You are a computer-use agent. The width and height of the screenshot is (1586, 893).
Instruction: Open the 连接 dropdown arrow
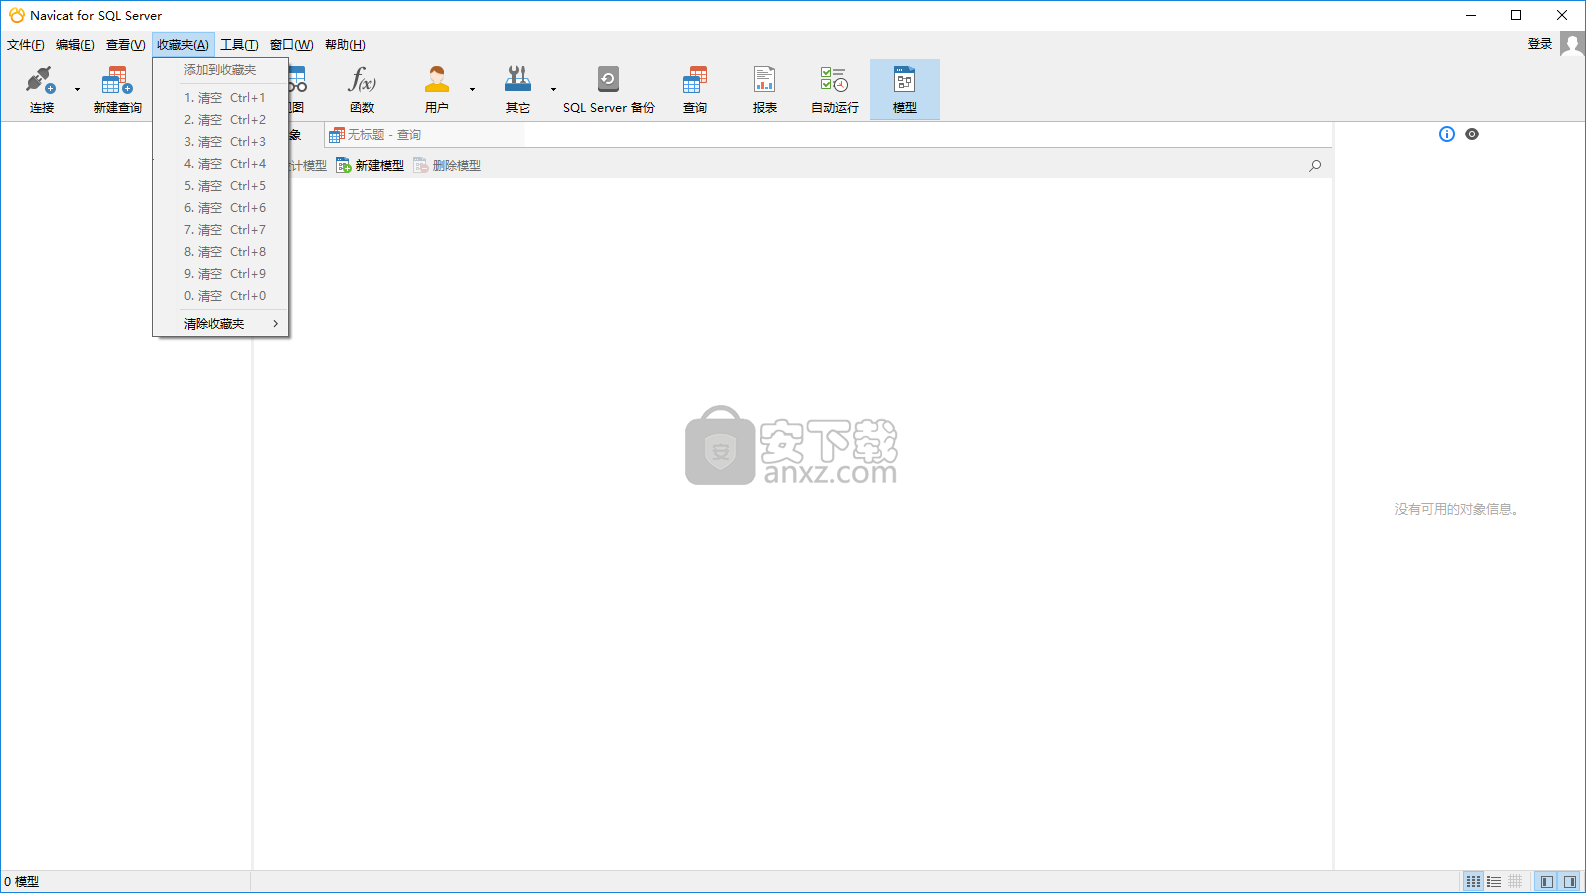click(77, 90)
